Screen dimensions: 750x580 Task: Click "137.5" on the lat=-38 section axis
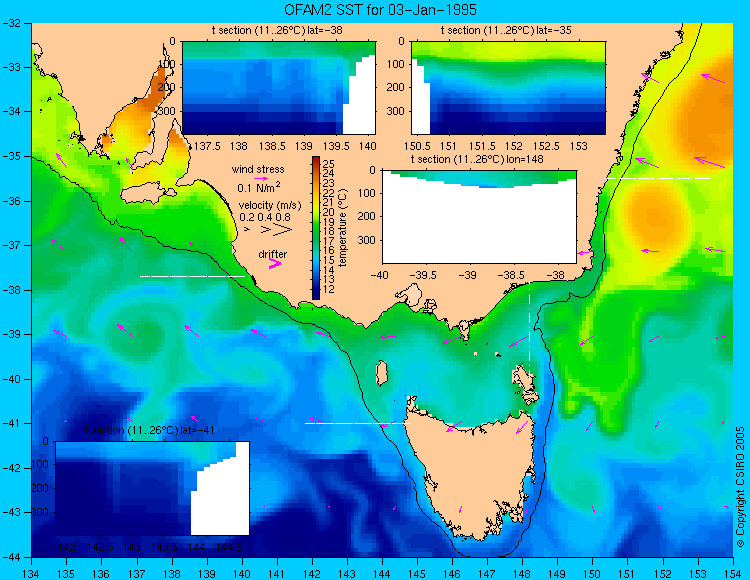click(x=208, y=146)
